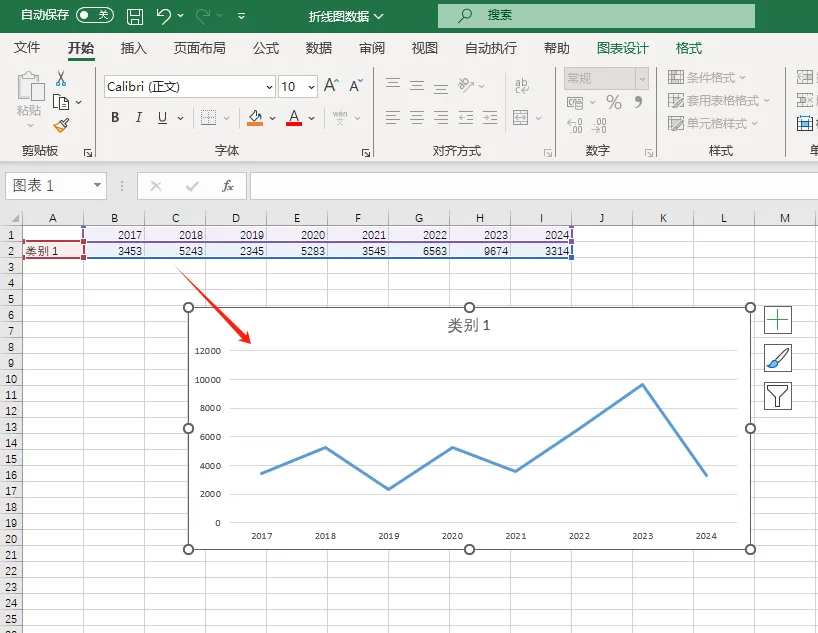
Task: Click the Chart Filters funnel button
Action: [778, 396]
